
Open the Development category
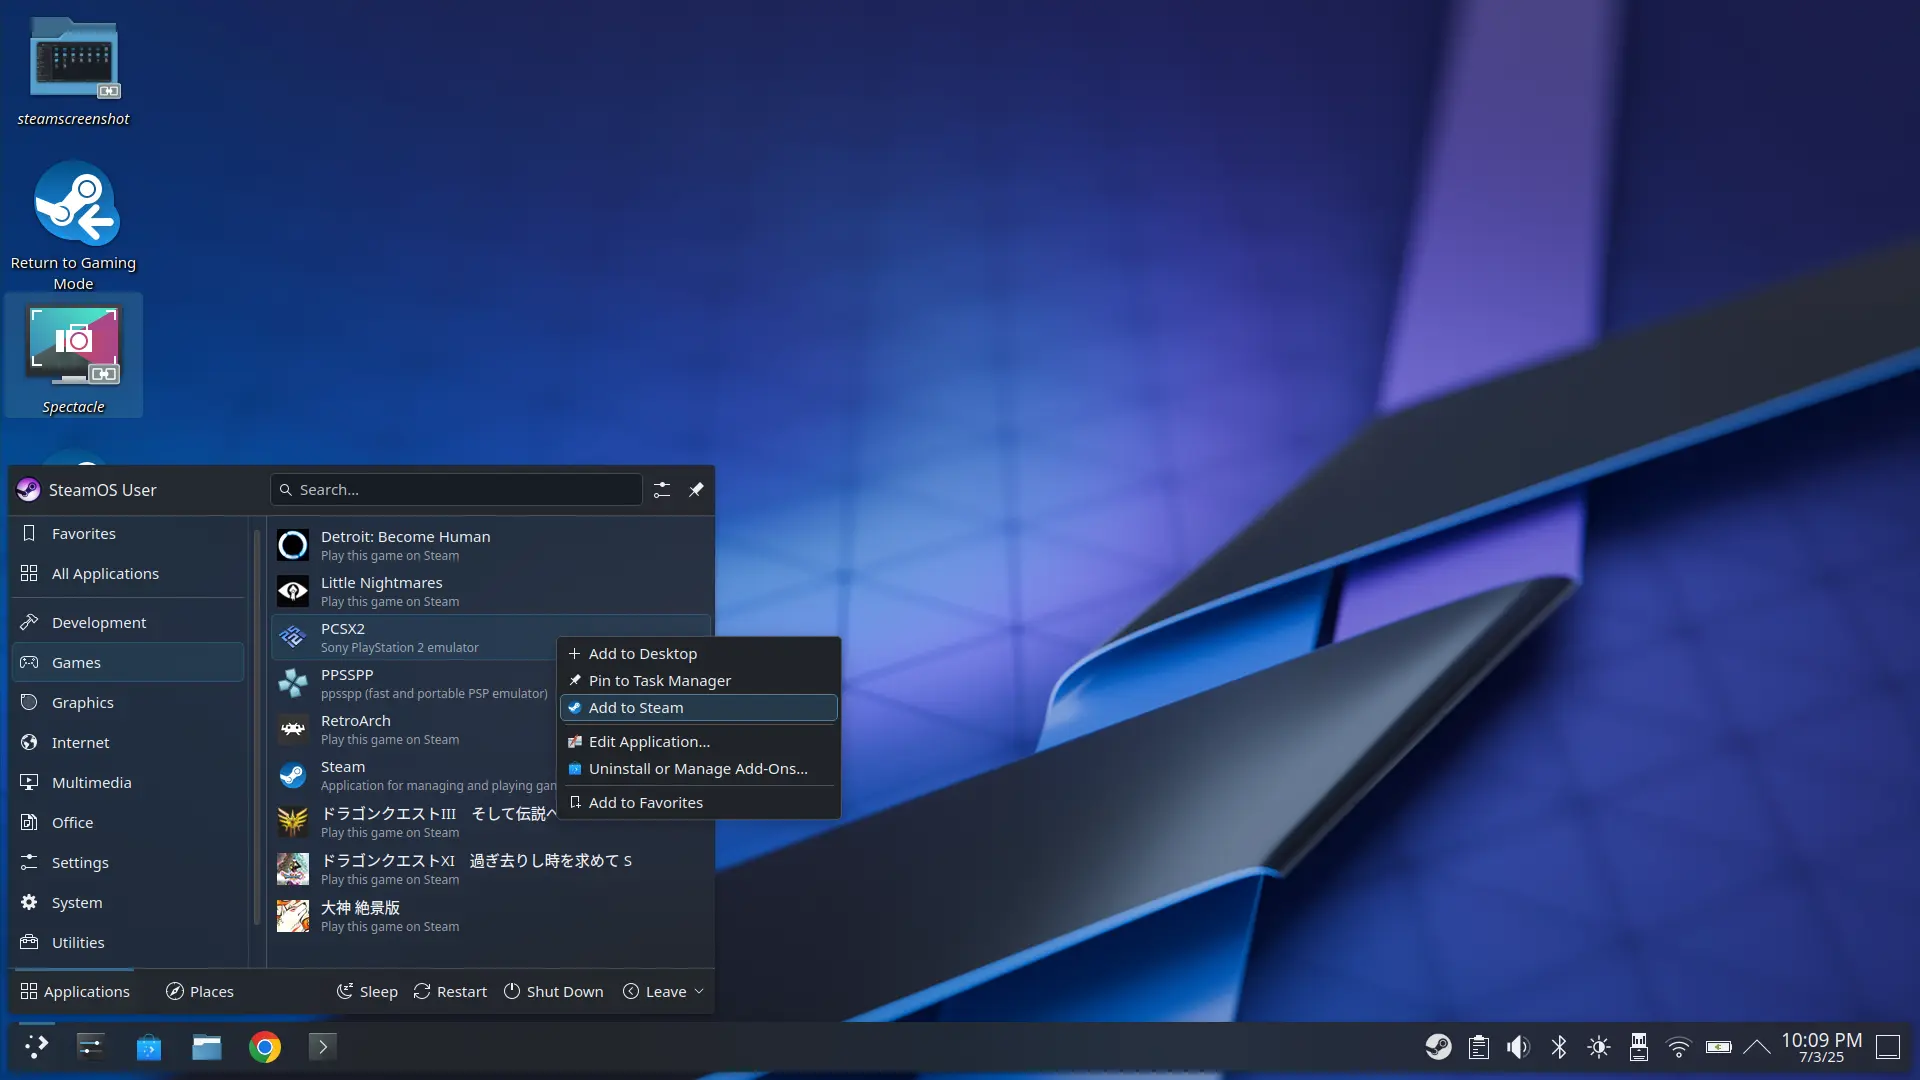click(128, 623)
